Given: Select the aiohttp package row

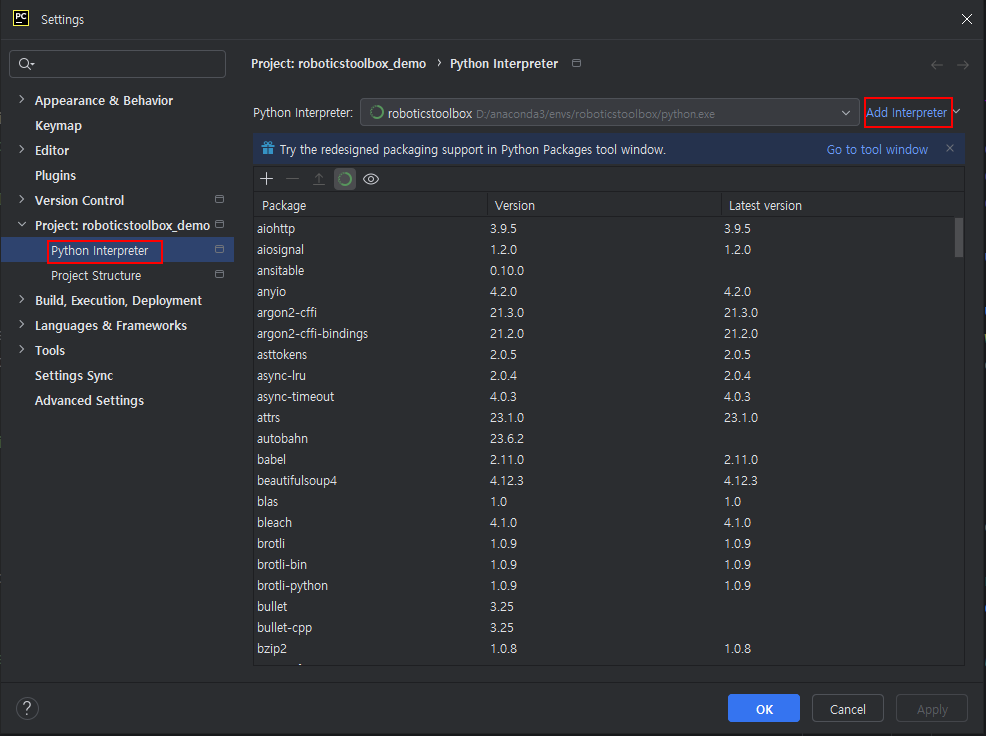Looking at the screenshot, I should [604, 228].
